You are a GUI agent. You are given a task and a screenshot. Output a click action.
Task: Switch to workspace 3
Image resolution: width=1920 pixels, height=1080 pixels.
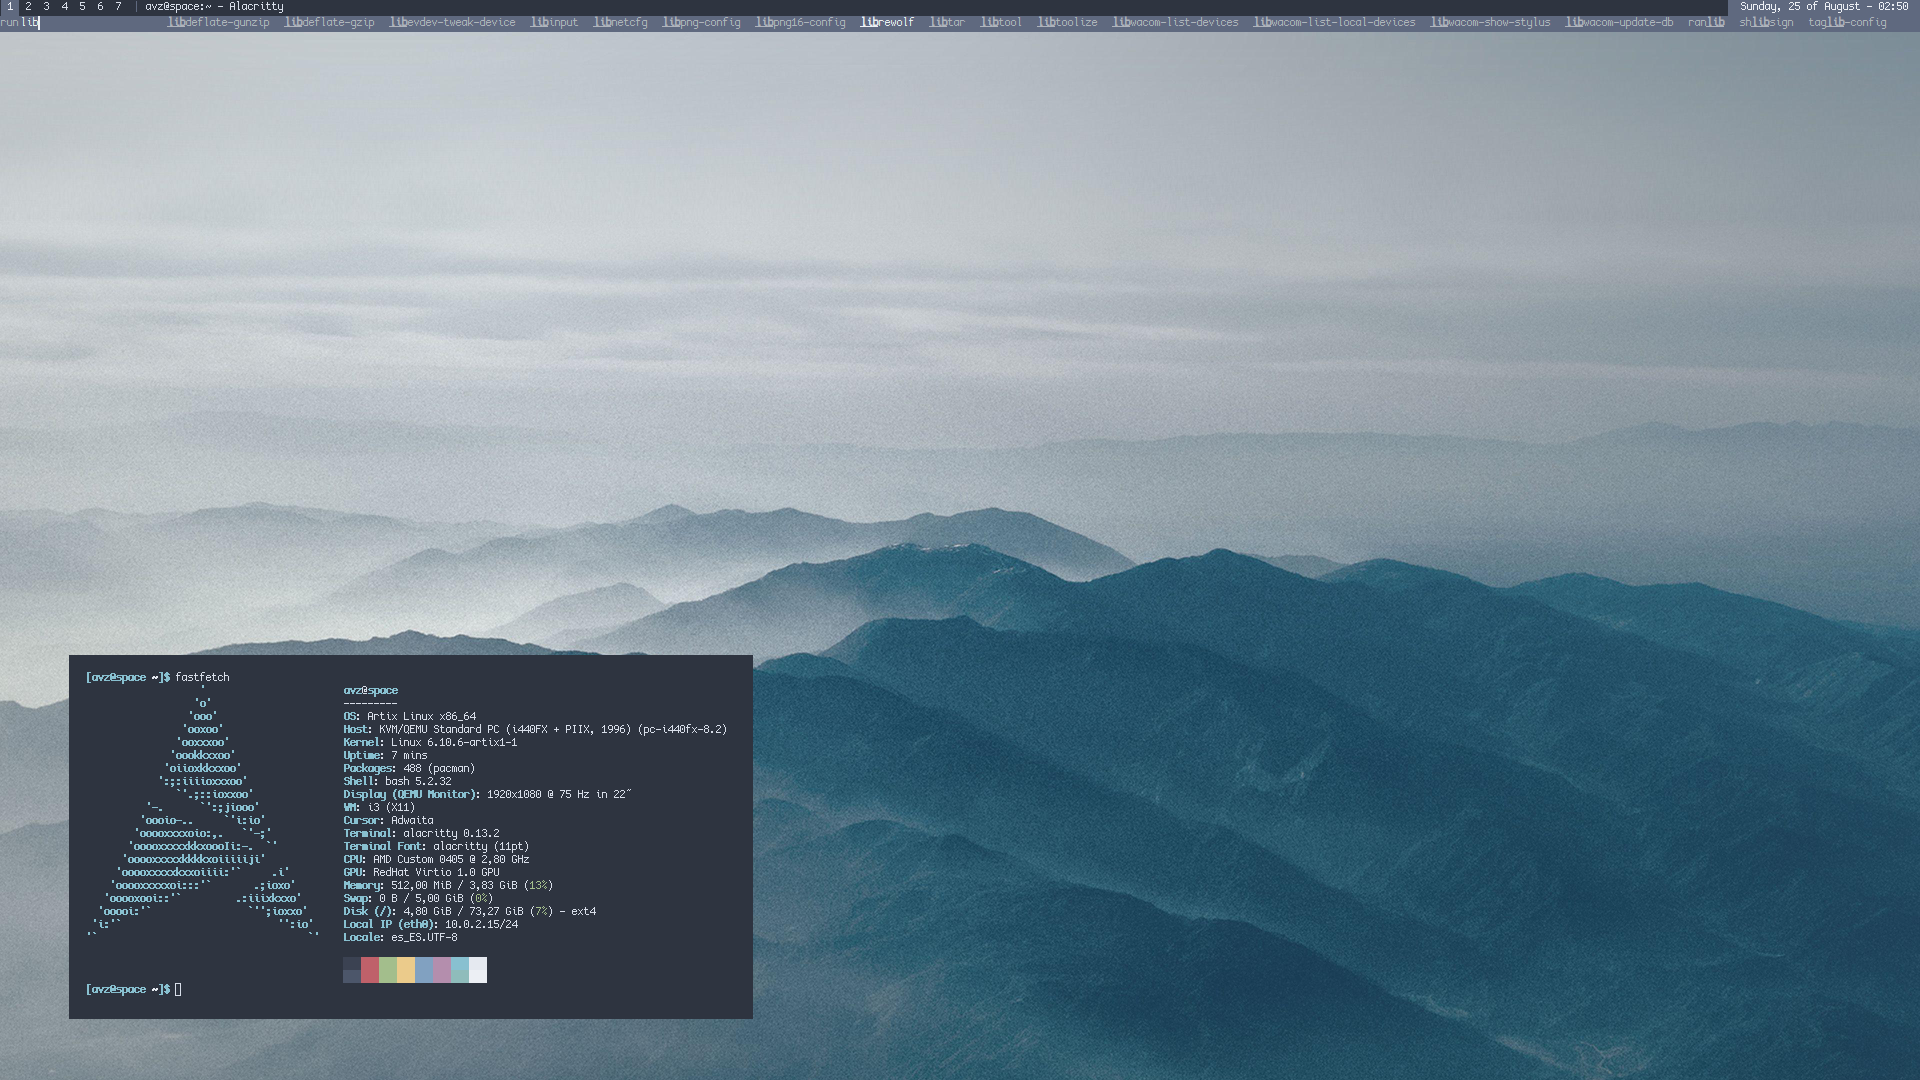(x=46, y=6)
